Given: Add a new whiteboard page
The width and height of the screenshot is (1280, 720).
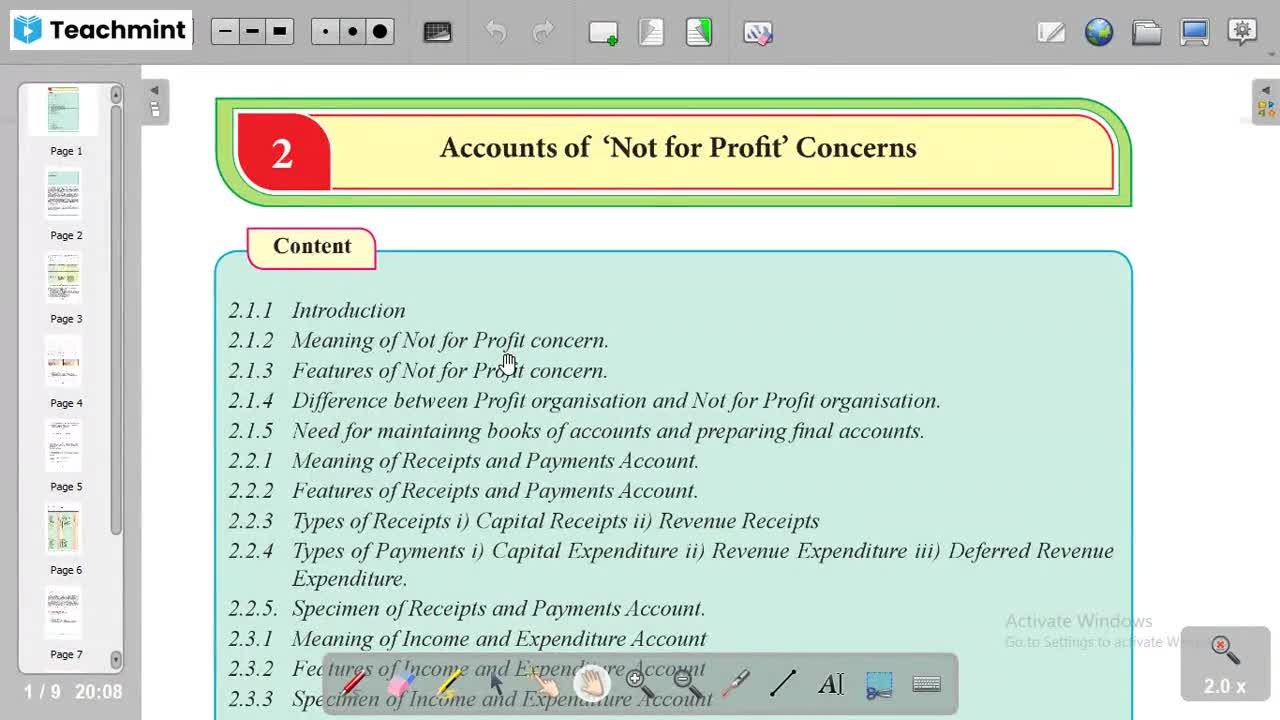Looking at the screenshot, I should (602, 32).
